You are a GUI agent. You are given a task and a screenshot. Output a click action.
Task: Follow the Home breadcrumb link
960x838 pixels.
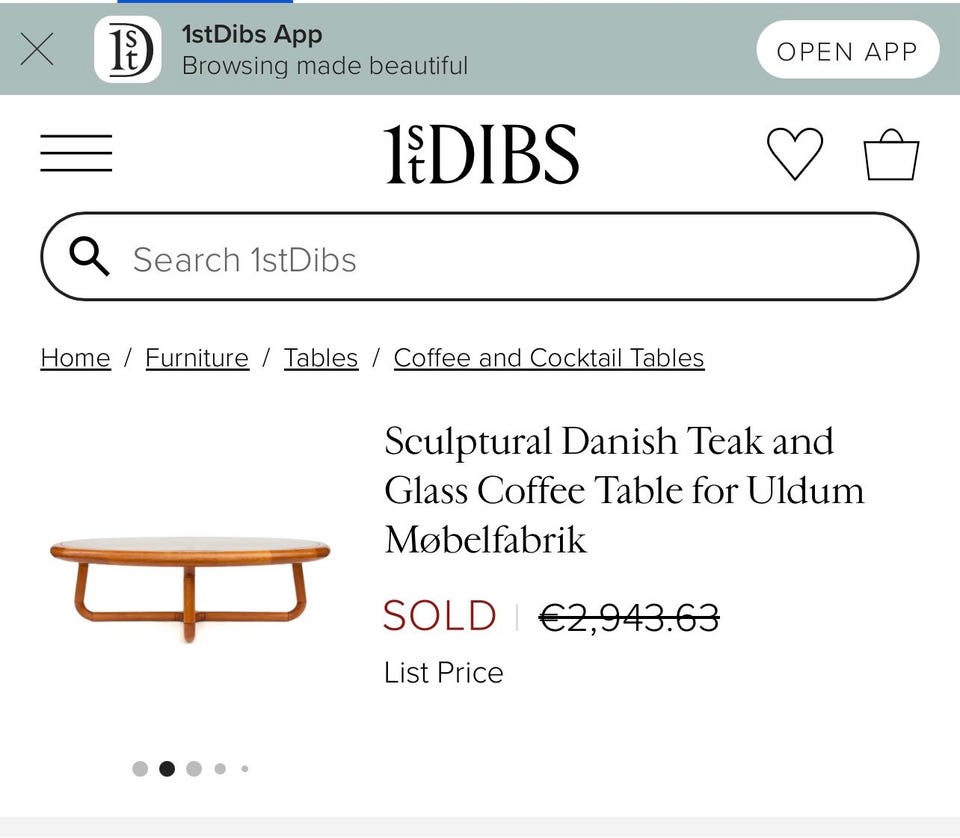75,358
